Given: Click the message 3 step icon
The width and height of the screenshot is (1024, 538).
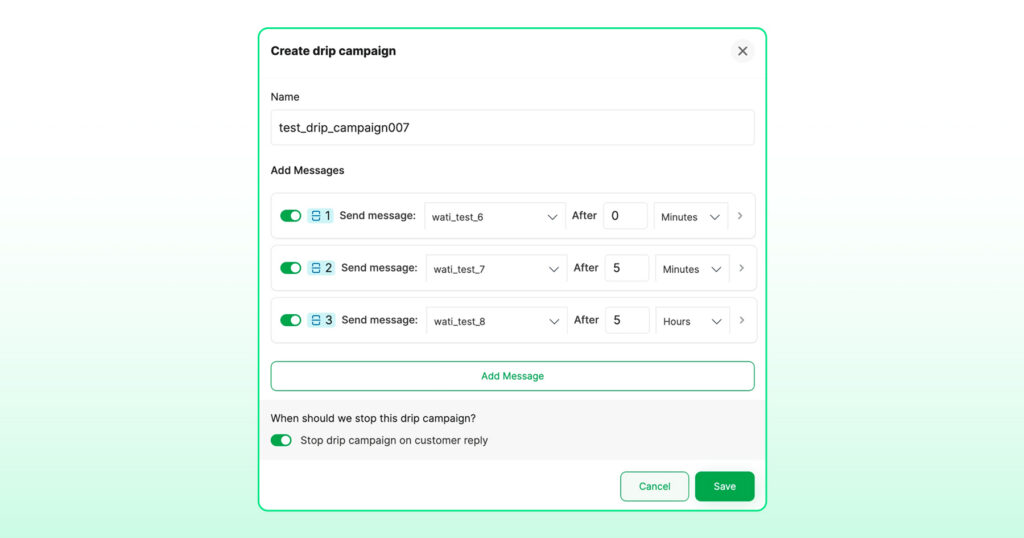Looking at the screenshot, I should [316, 321].
